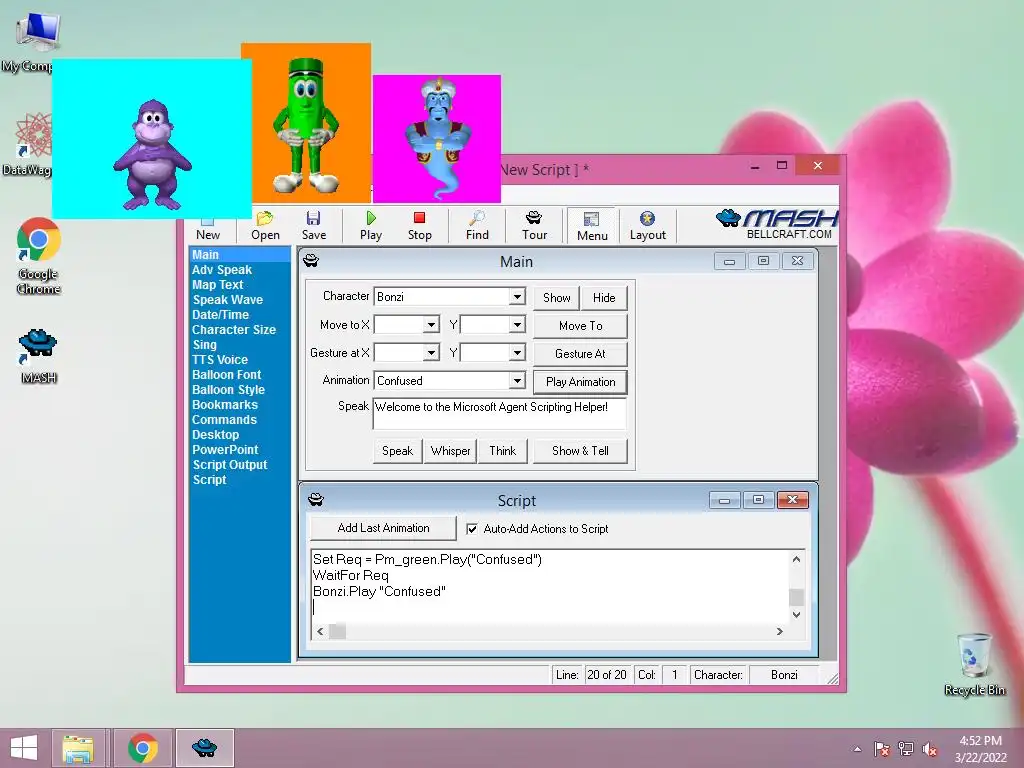Image resolution: width=1024 pixels, height=768 pixels.
Task: Start the Tour from the toolbar
Action: (534, 226)
